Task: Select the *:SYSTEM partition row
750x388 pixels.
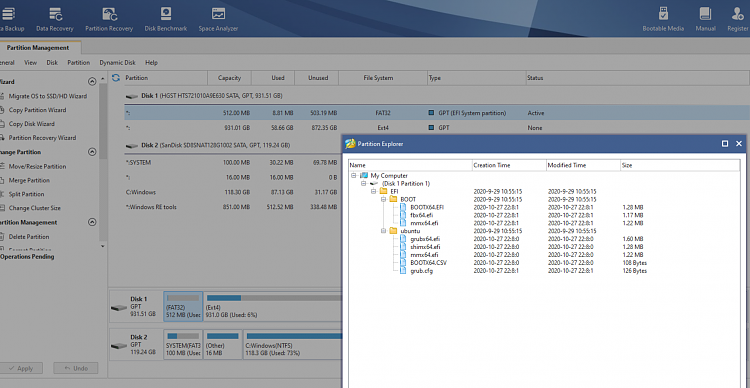Action: pos(232,163)
